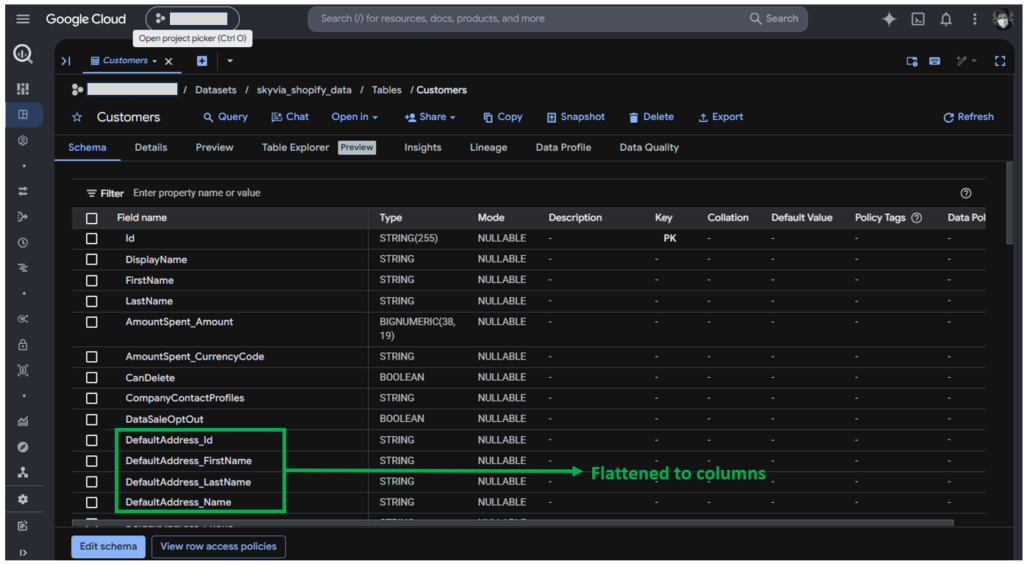Viewport: 1024px width, 564px height.
Task: Expand the Open in dropdown
Action: point(355,117)
